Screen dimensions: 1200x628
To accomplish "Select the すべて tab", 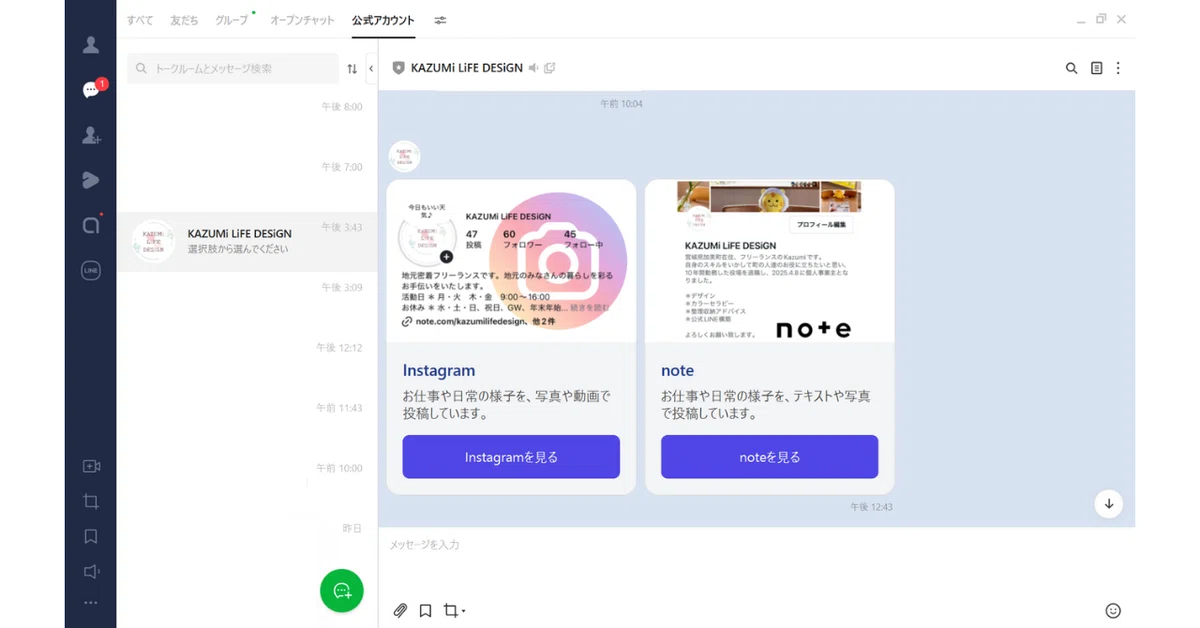I will pos(140,20).
